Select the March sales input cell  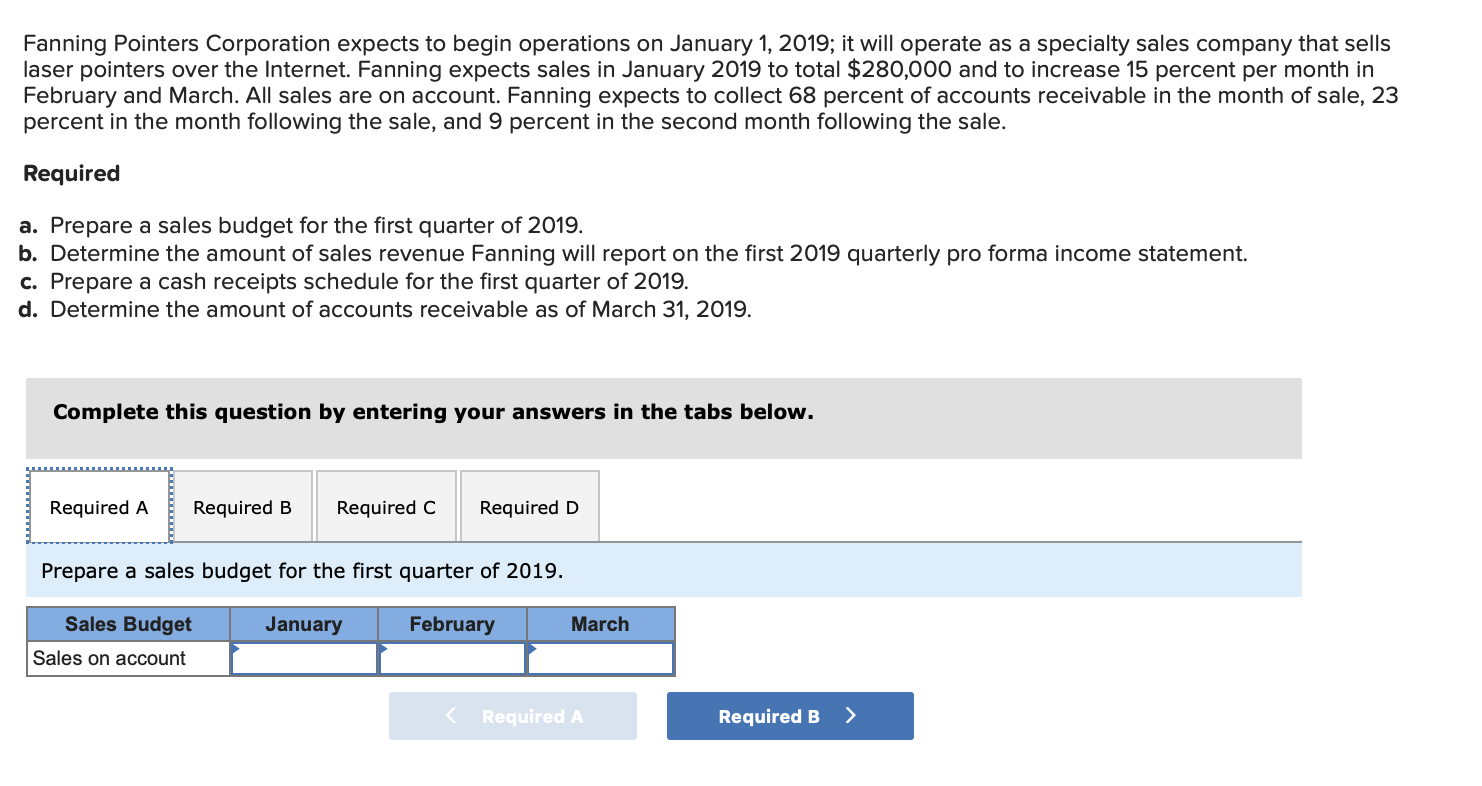coord(600,659)
